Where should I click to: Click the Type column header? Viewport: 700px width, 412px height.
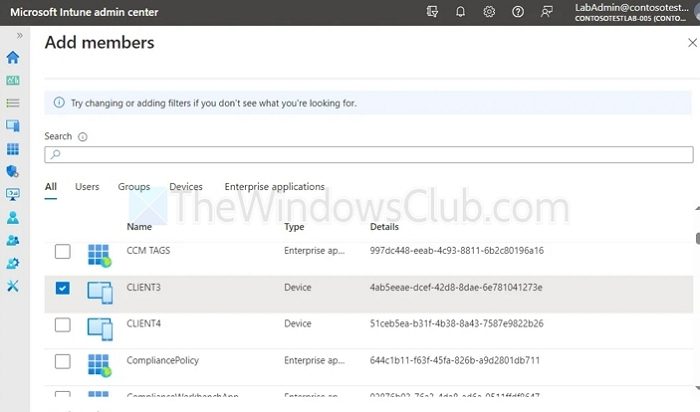[x=294, y=227]
